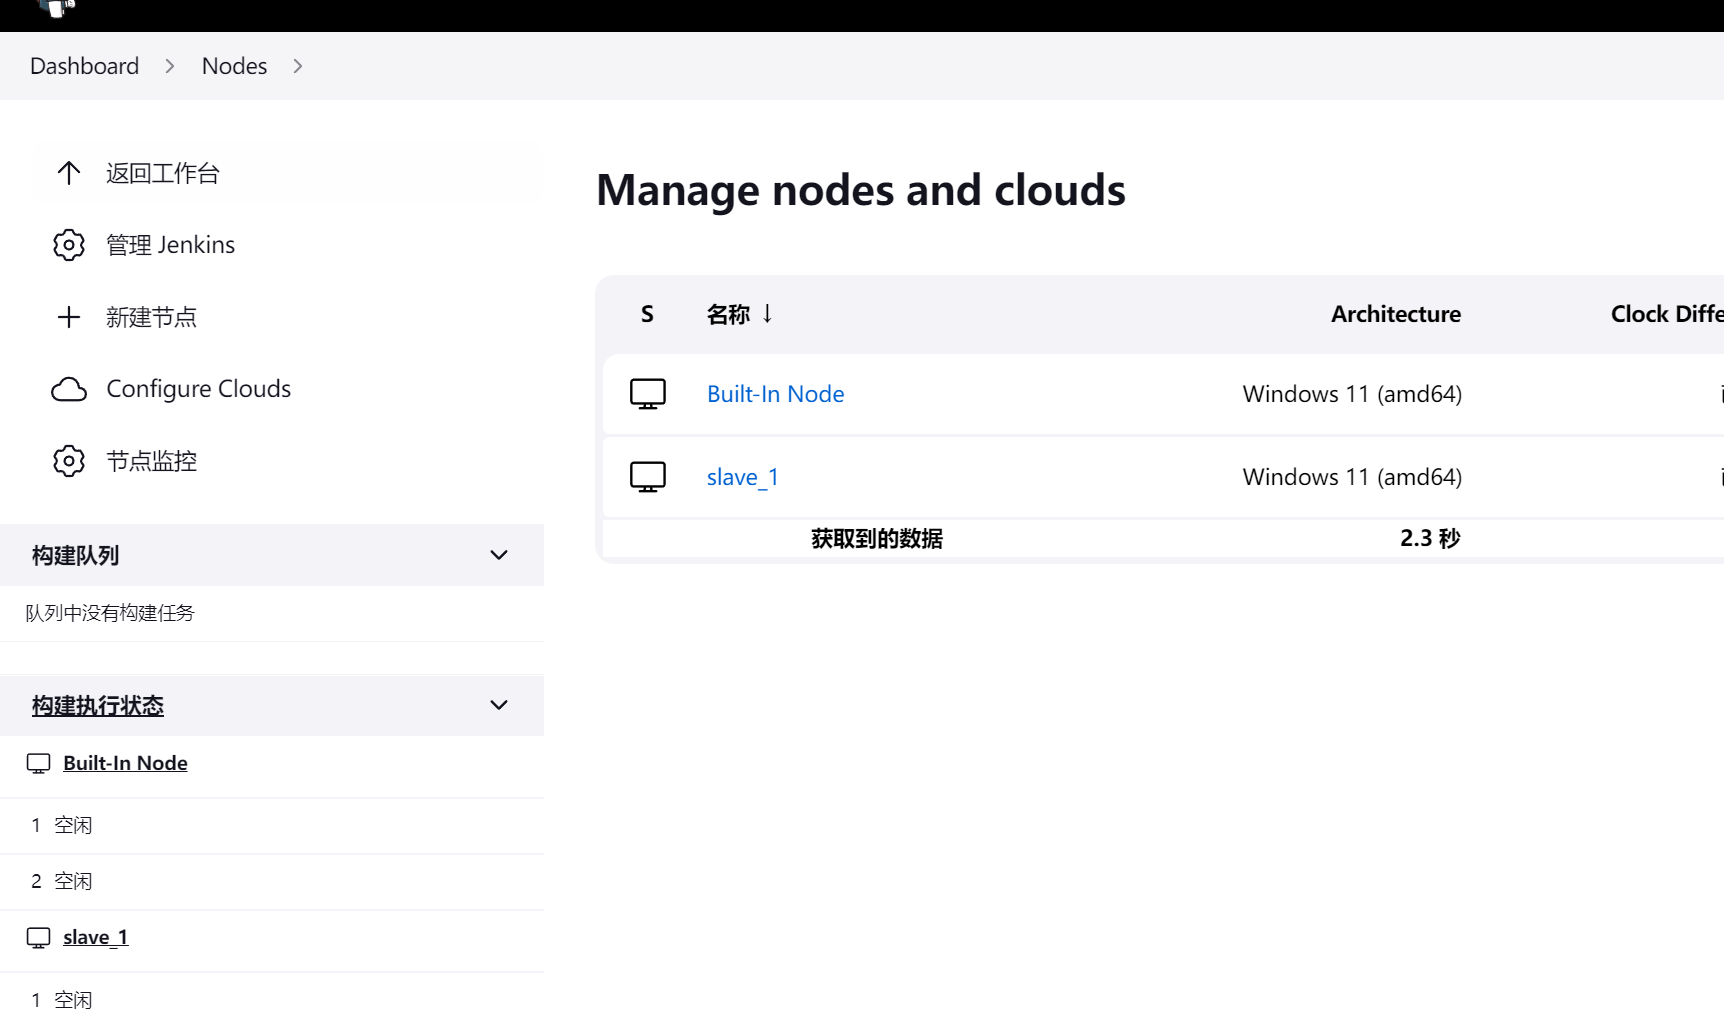Go to Dashboard breadcrumb
The image size is (1724, 1011).
pyautogui.click(x=85, y=66)
